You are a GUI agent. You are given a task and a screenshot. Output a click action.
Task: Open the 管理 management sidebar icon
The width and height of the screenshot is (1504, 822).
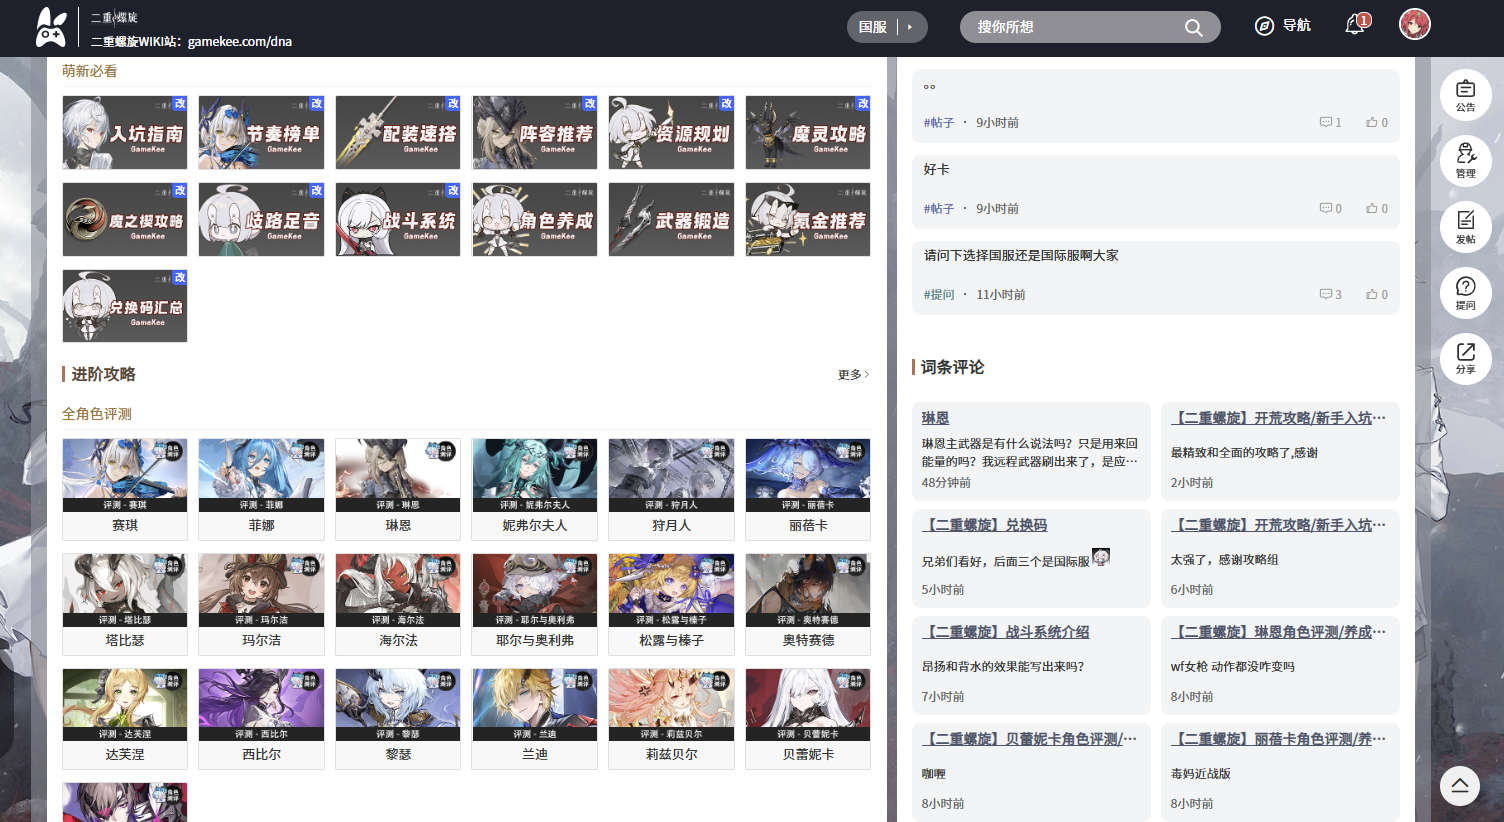coord(1465,160)
